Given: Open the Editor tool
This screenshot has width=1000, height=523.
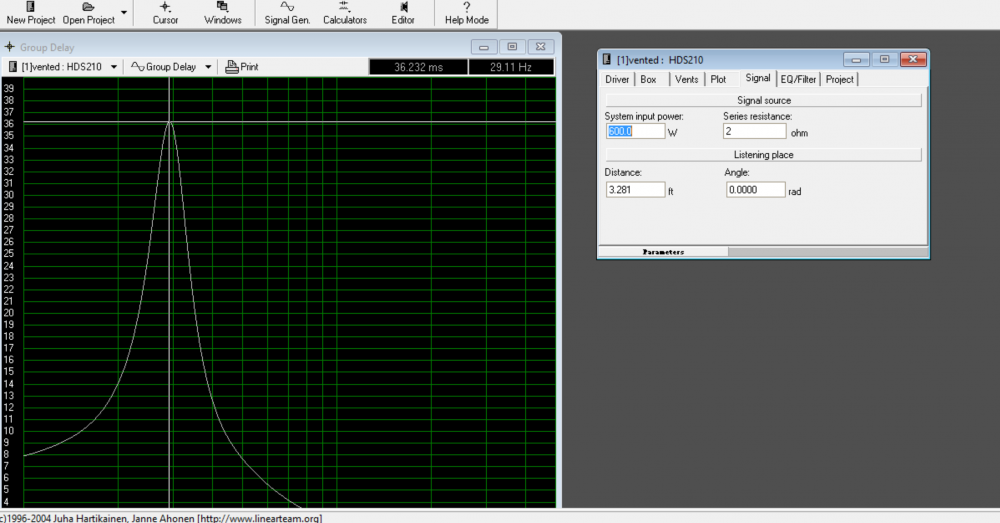Looking at the screenshot, I should [402, 13].
